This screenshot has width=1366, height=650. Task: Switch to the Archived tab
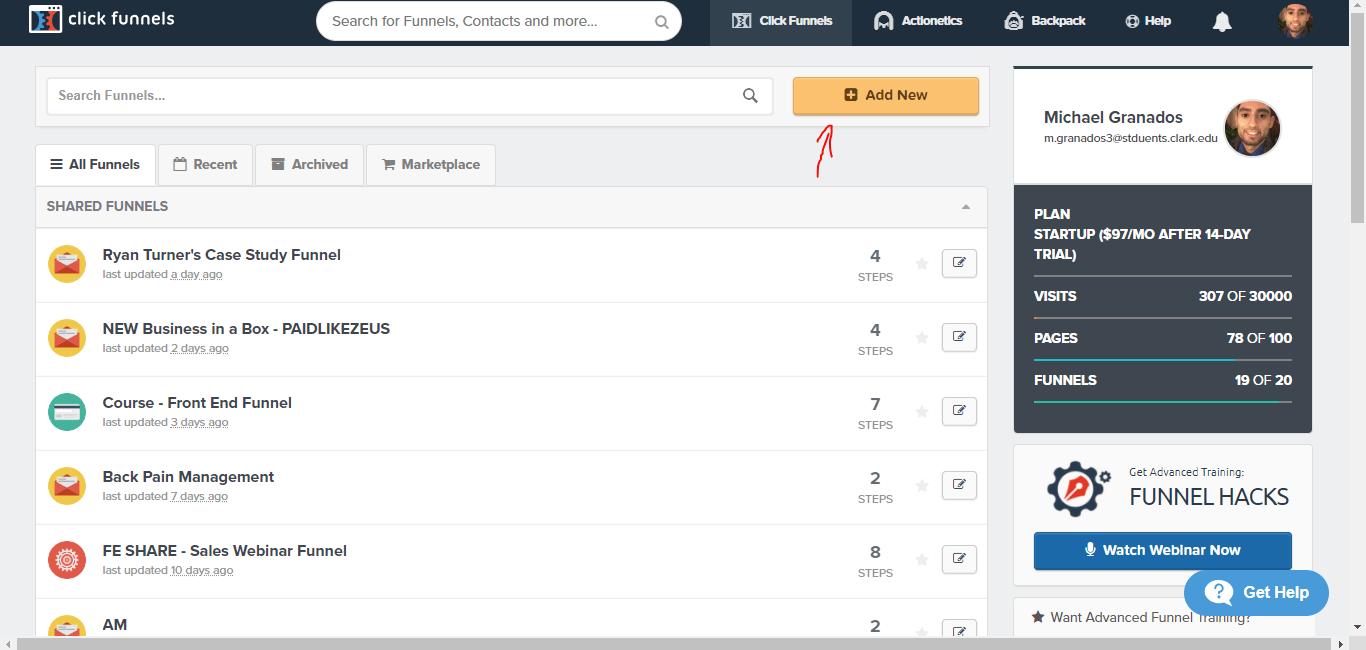[x=309, y=165]
